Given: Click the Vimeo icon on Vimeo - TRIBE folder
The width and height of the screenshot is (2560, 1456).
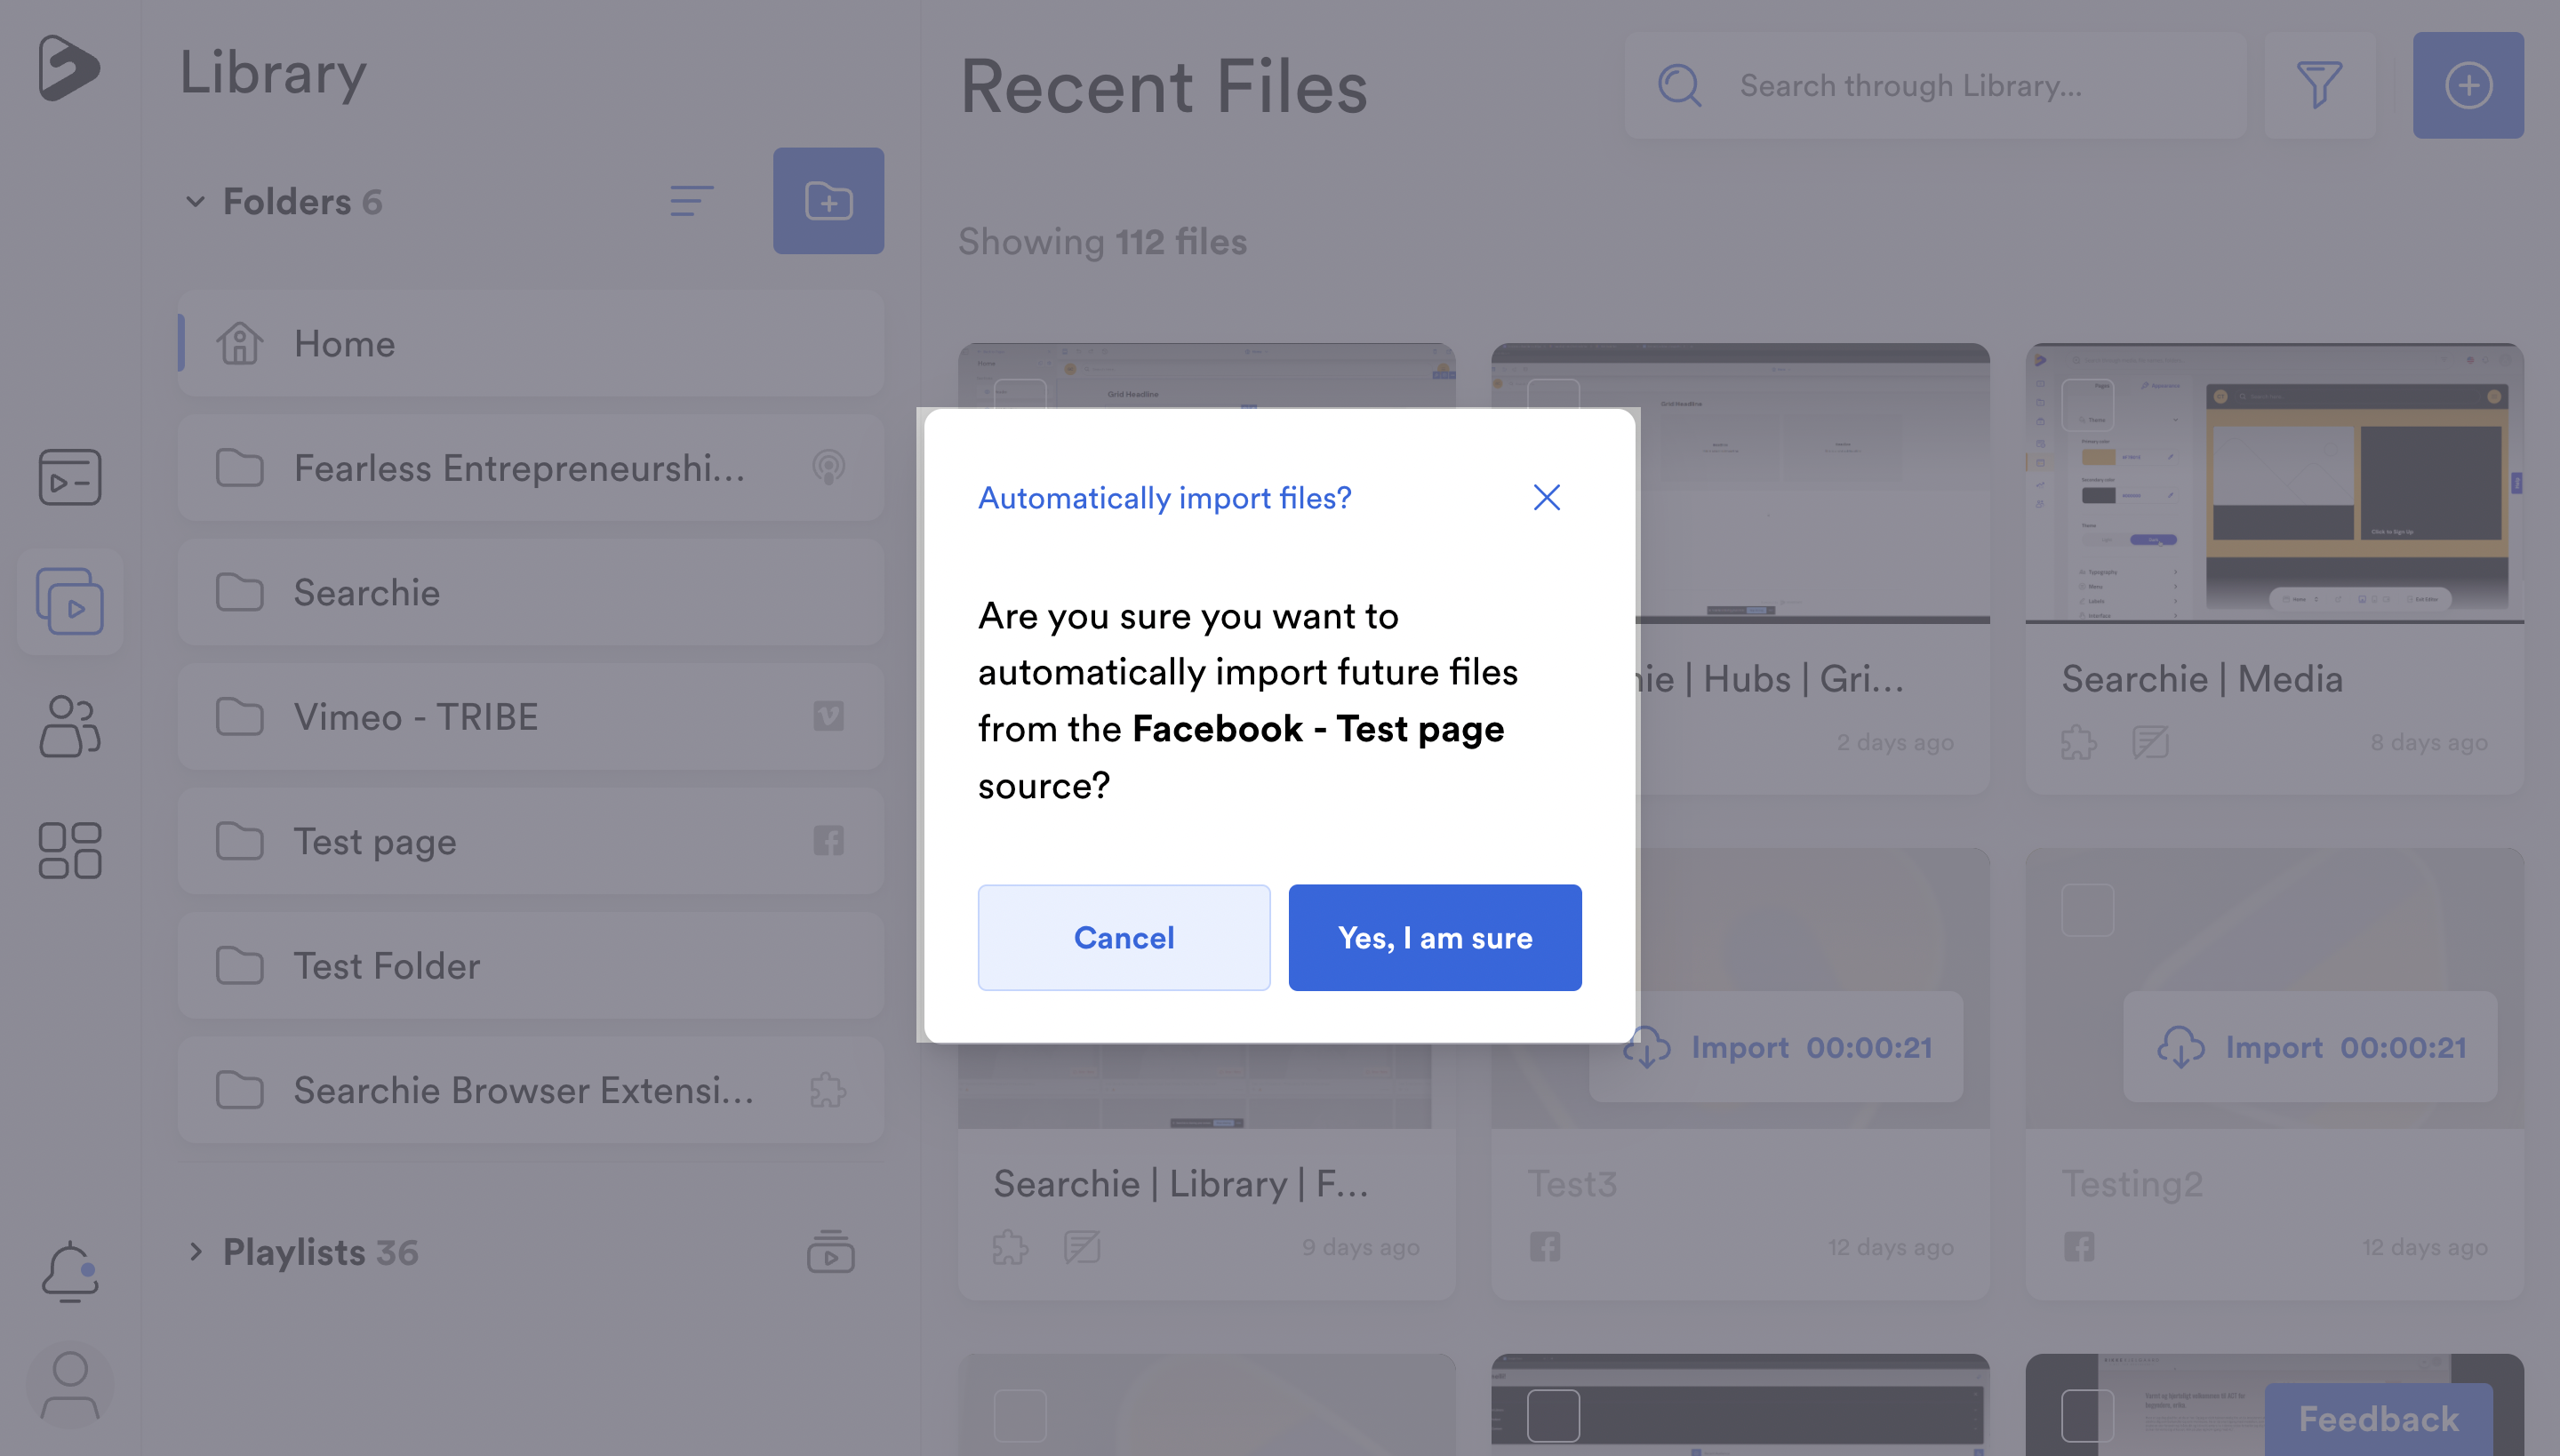Looking at the screenshot, I should (828, 716).
